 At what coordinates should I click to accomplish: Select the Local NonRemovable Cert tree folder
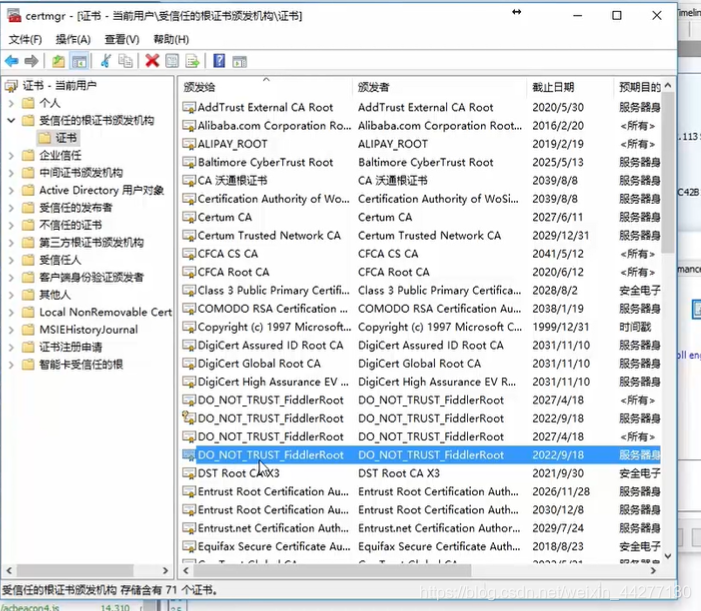pyautogui.click(x=105, y=312)
